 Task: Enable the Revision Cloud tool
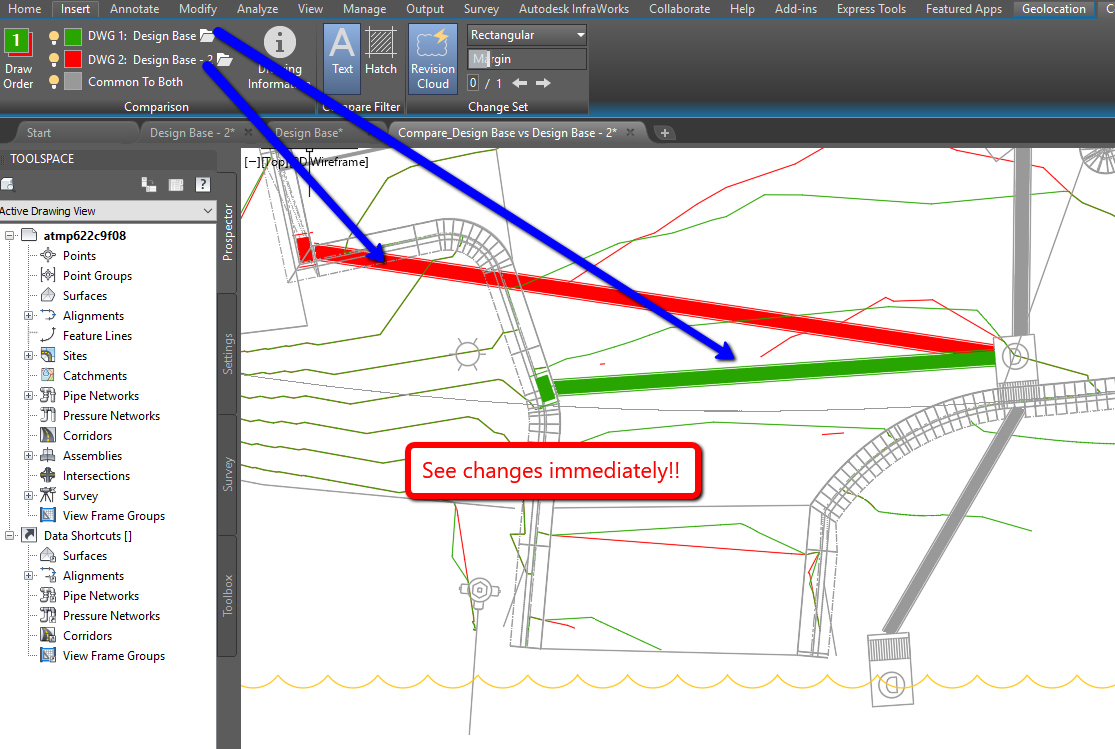pyautogui.click(x=432, y=59)
